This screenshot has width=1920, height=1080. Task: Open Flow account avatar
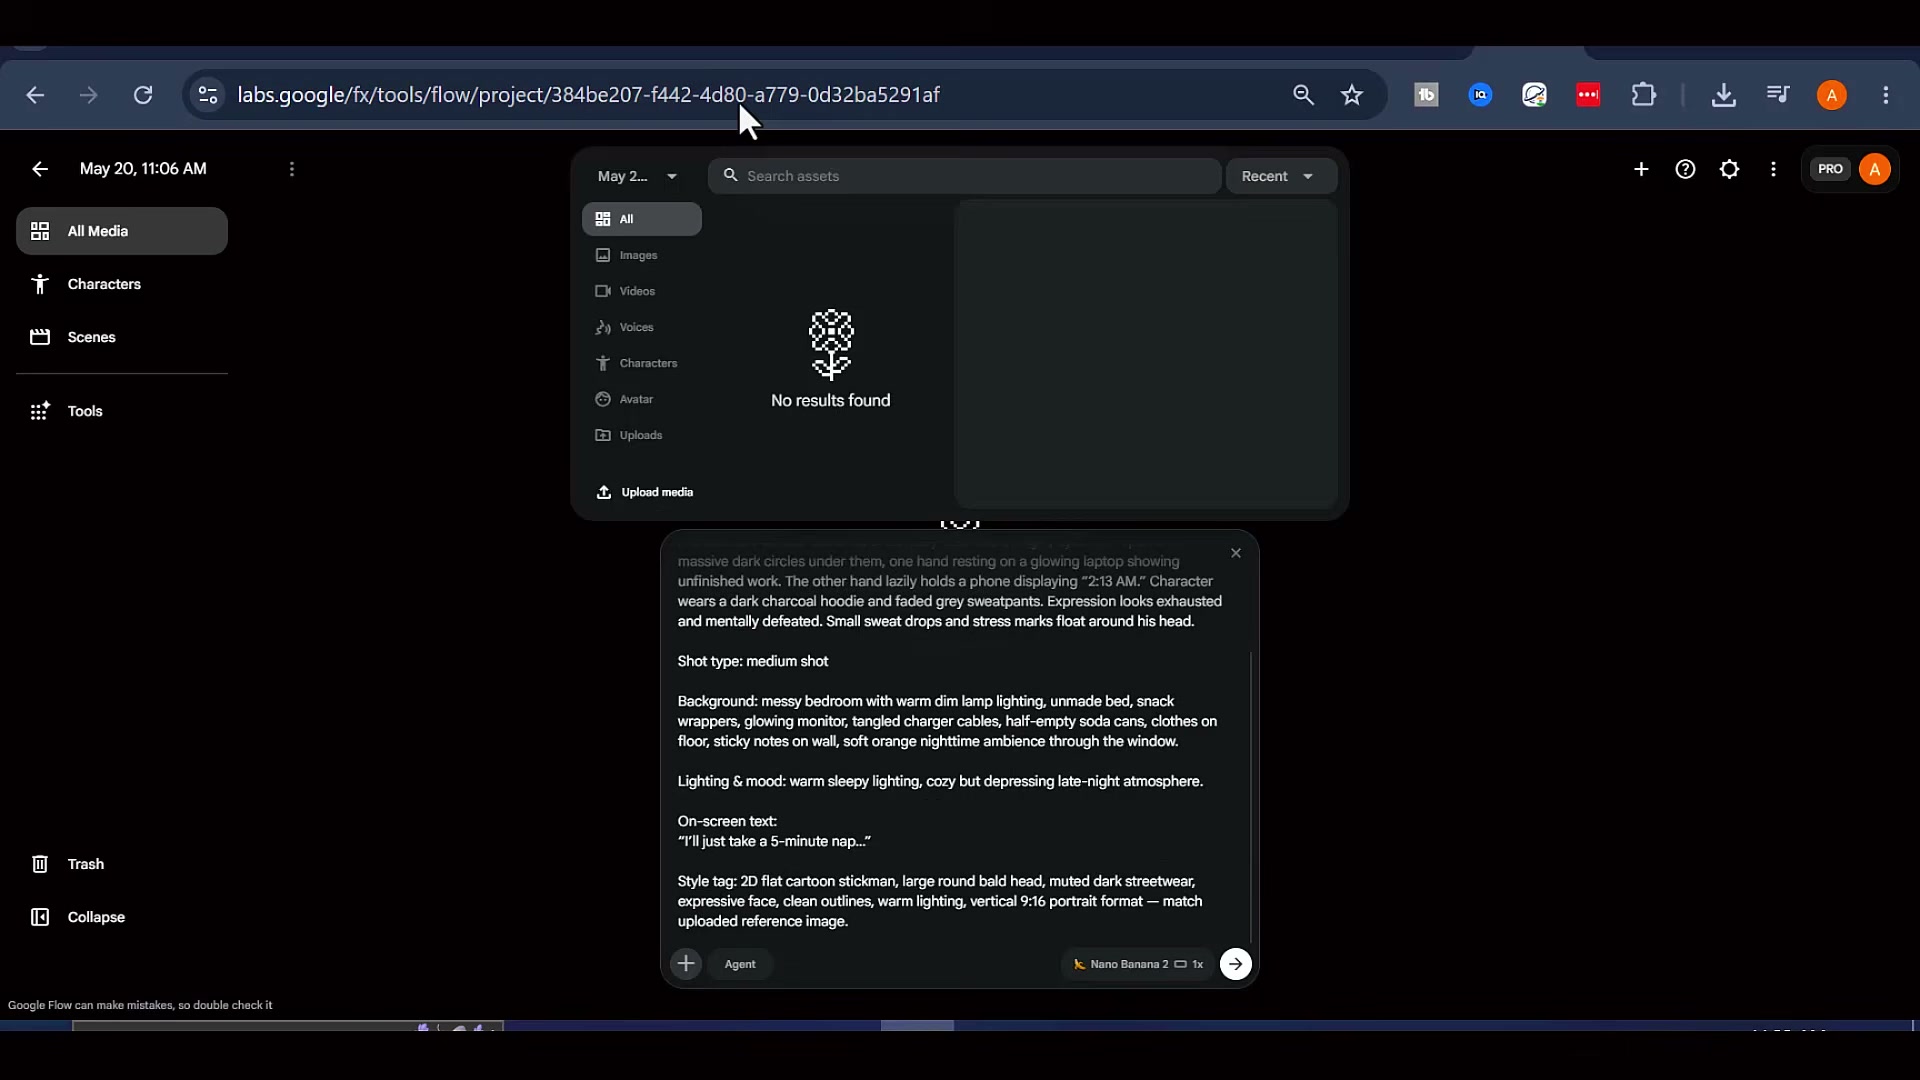(1875, 169)
